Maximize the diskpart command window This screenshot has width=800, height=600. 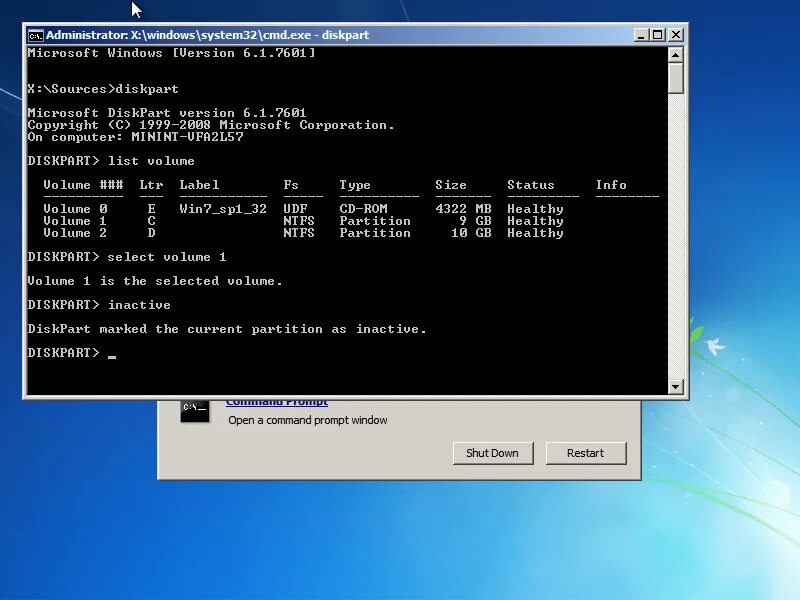[x=658, y=35]
